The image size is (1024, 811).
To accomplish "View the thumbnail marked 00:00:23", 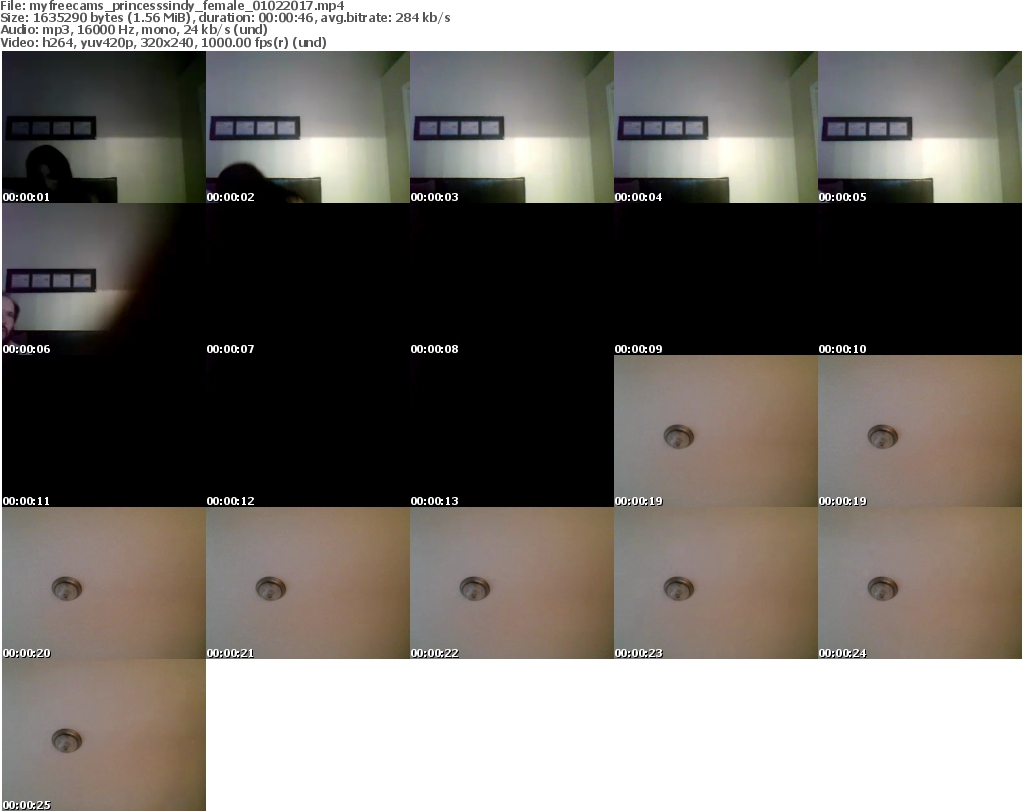I will (x=716, y=583).
